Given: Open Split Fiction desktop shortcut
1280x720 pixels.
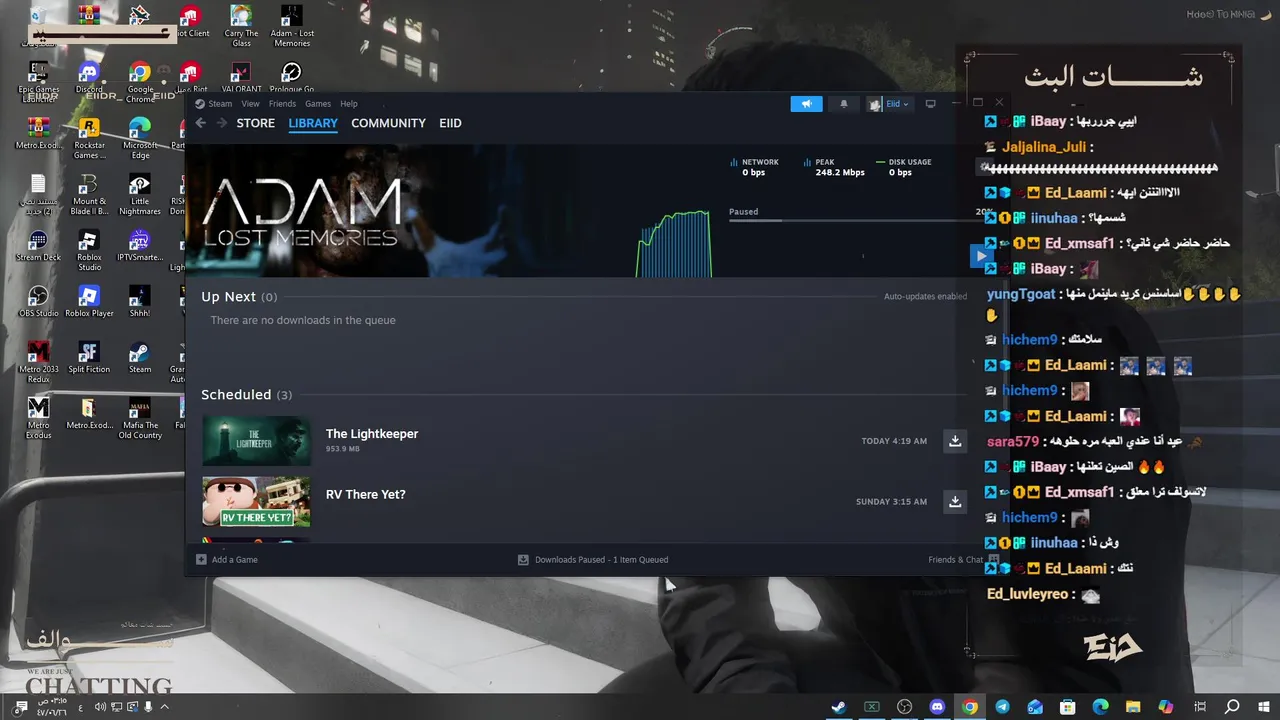Looking at the screenshot, I should (x=89, y=359).
